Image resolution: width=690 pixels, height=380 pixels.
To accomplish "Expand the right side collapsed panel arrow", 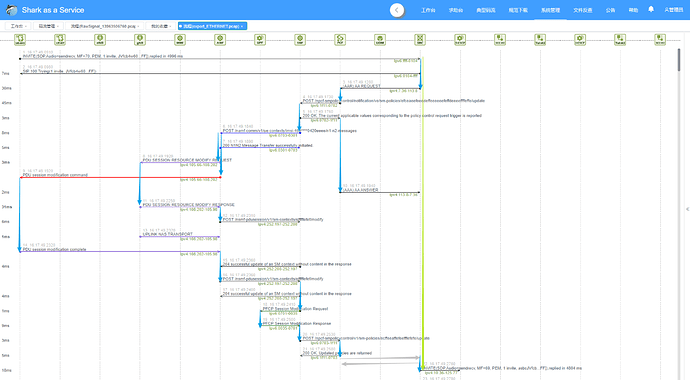I will point(687,209).
